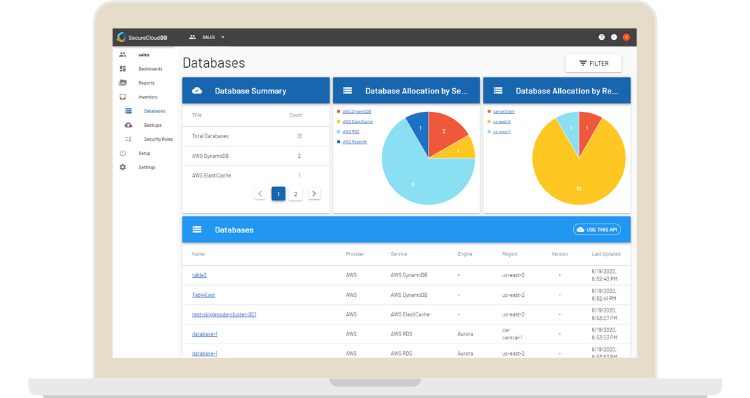Click the Last Updated column header
Image resolution: width=750 pixels, height=398 pixels.
606,254
